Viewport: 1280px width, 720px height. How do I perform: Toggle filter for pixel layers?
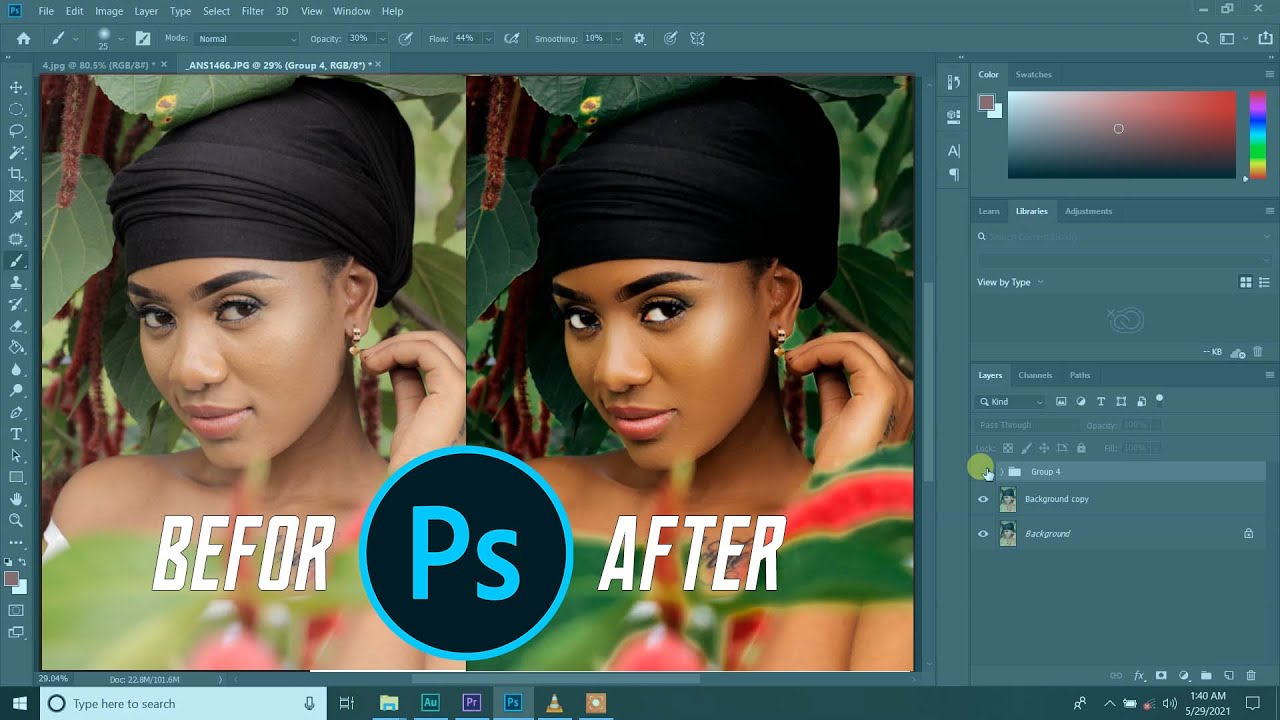pos(1061,401)
